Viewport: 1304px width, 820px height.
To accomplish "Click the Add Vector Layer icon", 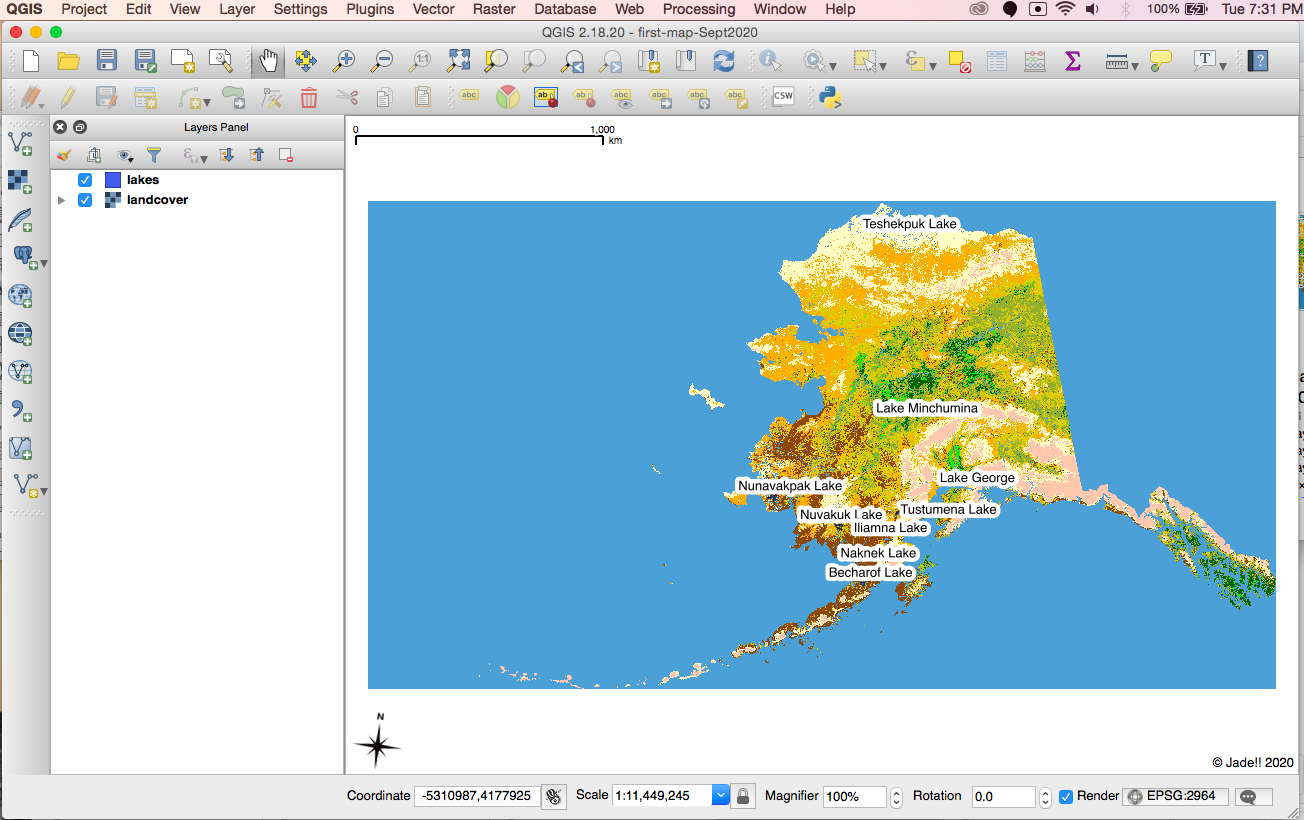I will 20,143.
